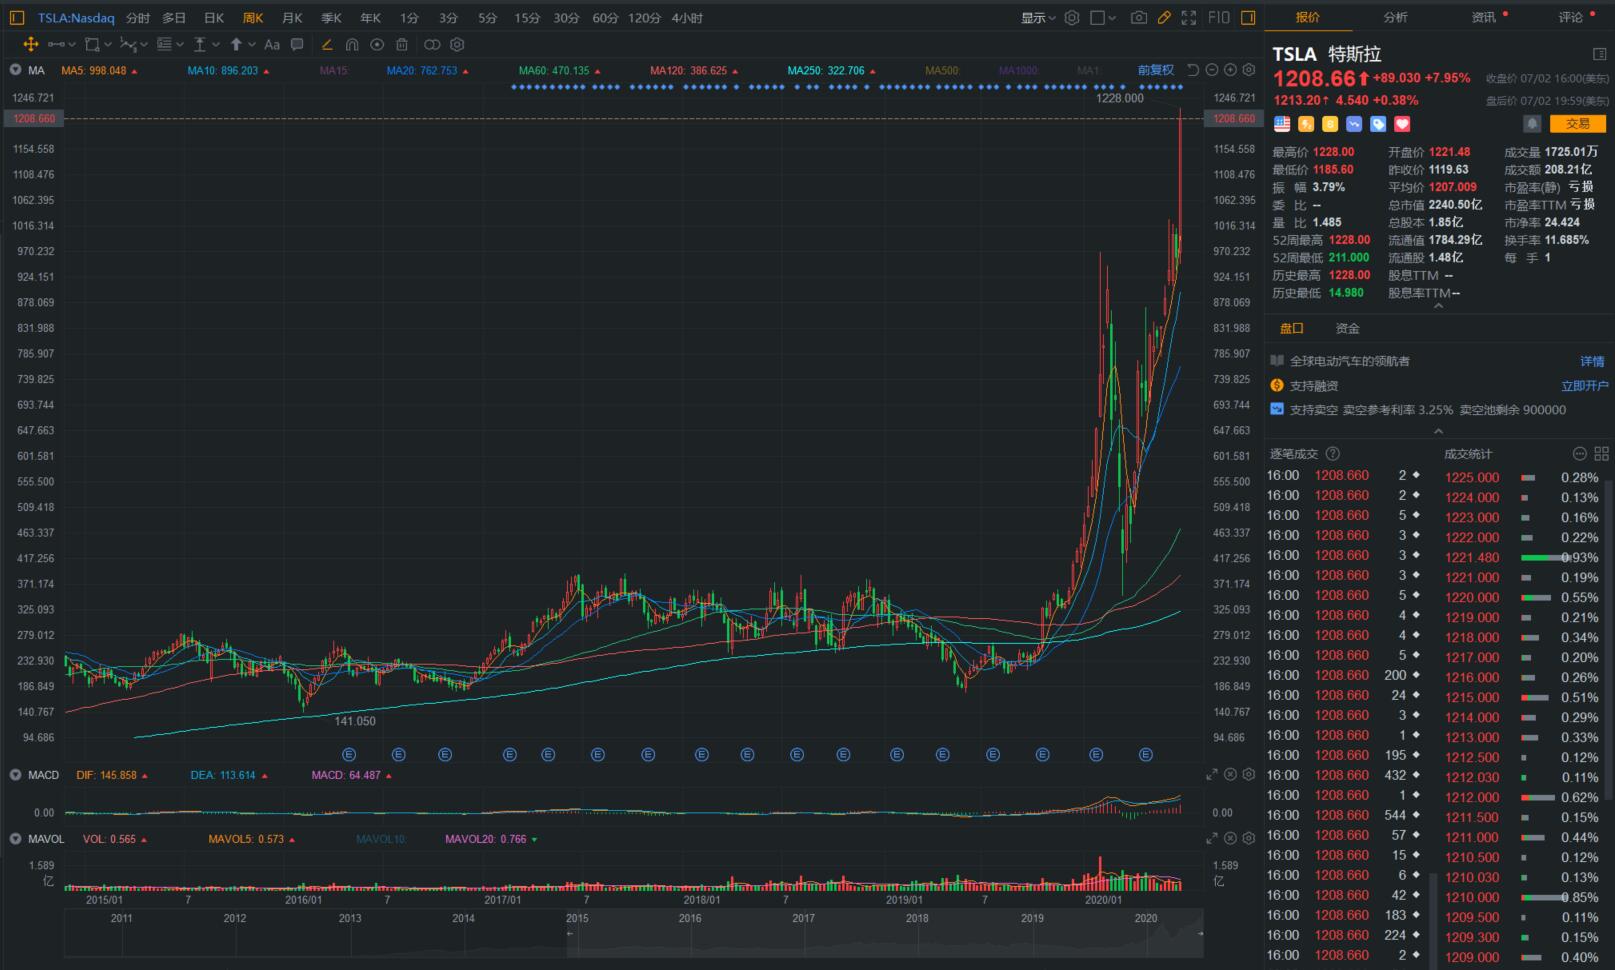1615x970 pixels.
Task: Toggle MAVOL10 line visibility
Action: [380, 839]
